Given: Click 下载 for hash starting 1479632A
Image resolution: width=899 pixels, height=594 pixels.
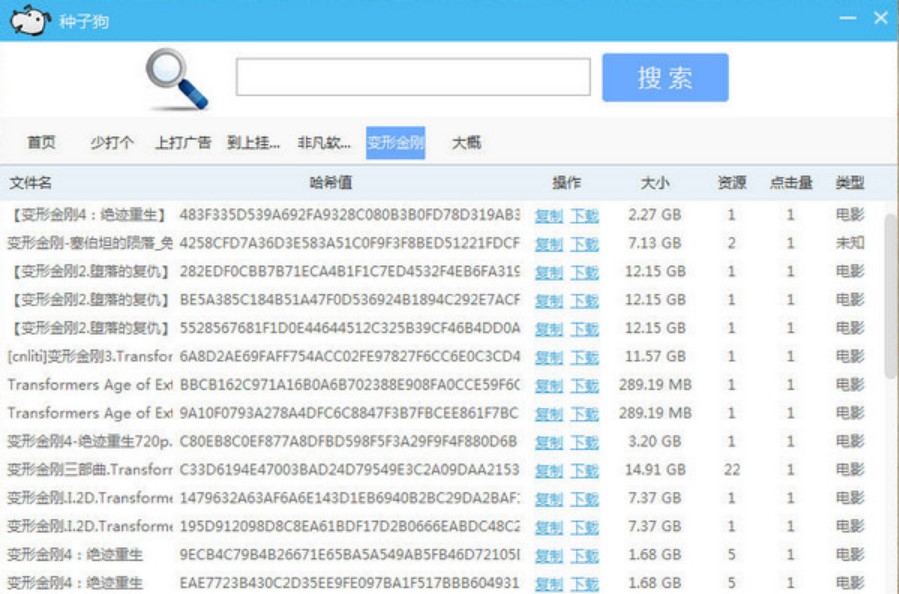Looking at the screenshot, I should [585, 499].
